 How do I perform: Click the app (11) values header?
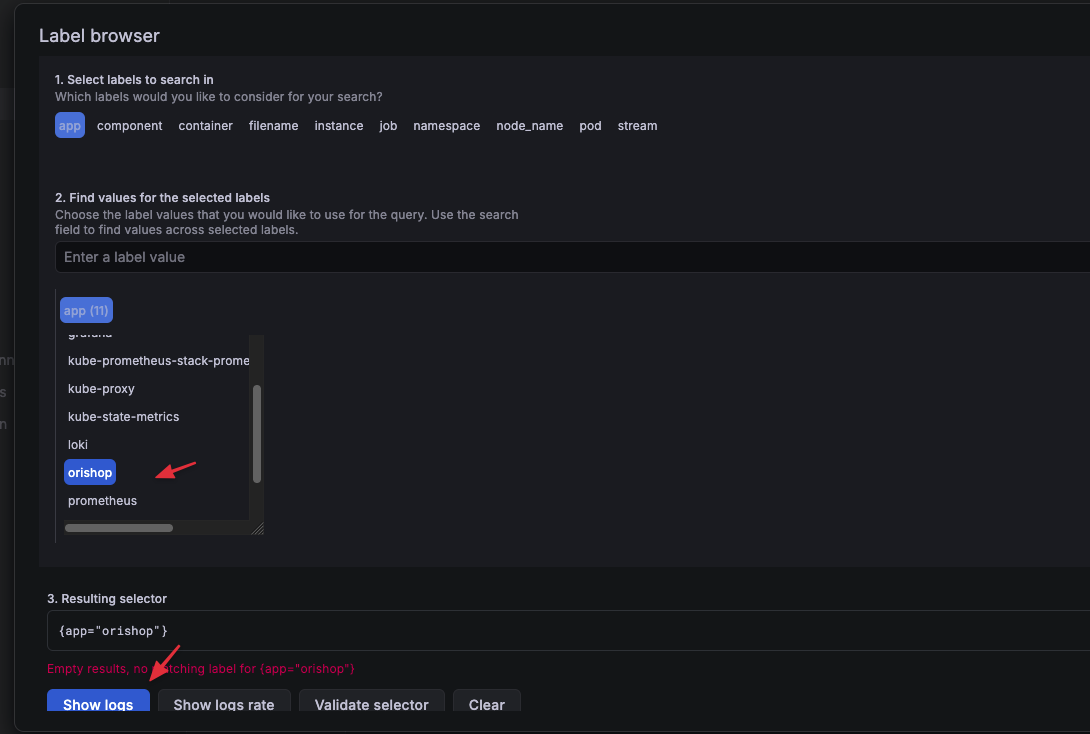pyautogui.click(x=86, y=311)
